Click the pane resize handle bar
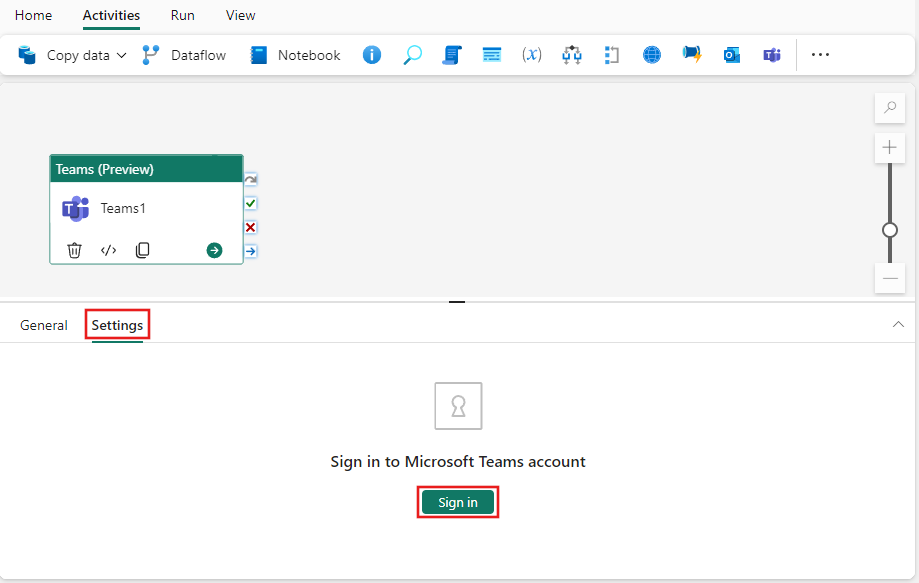 coord(457,302)
